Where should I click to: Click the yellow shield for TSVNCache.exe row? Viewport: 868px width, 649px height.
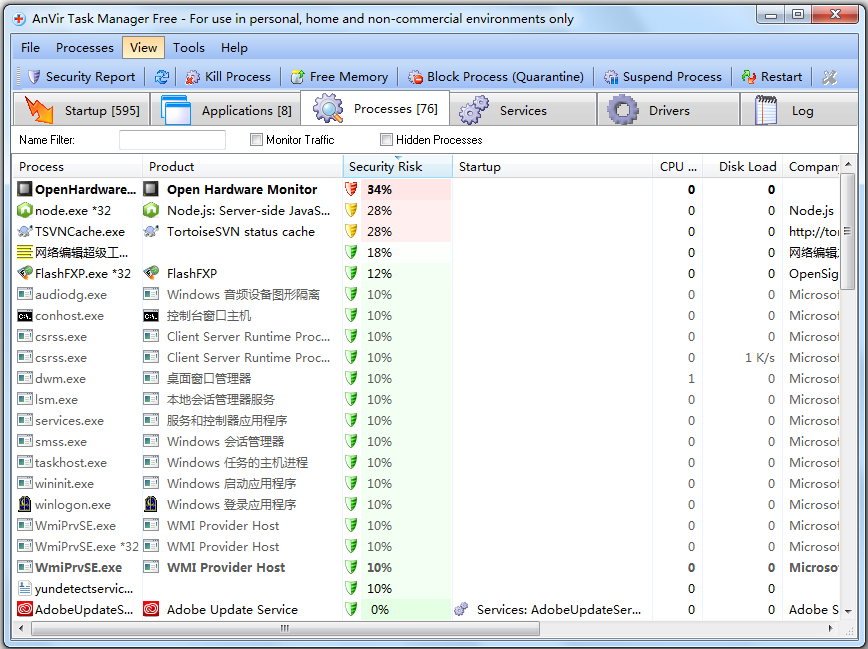coord(351,231)
